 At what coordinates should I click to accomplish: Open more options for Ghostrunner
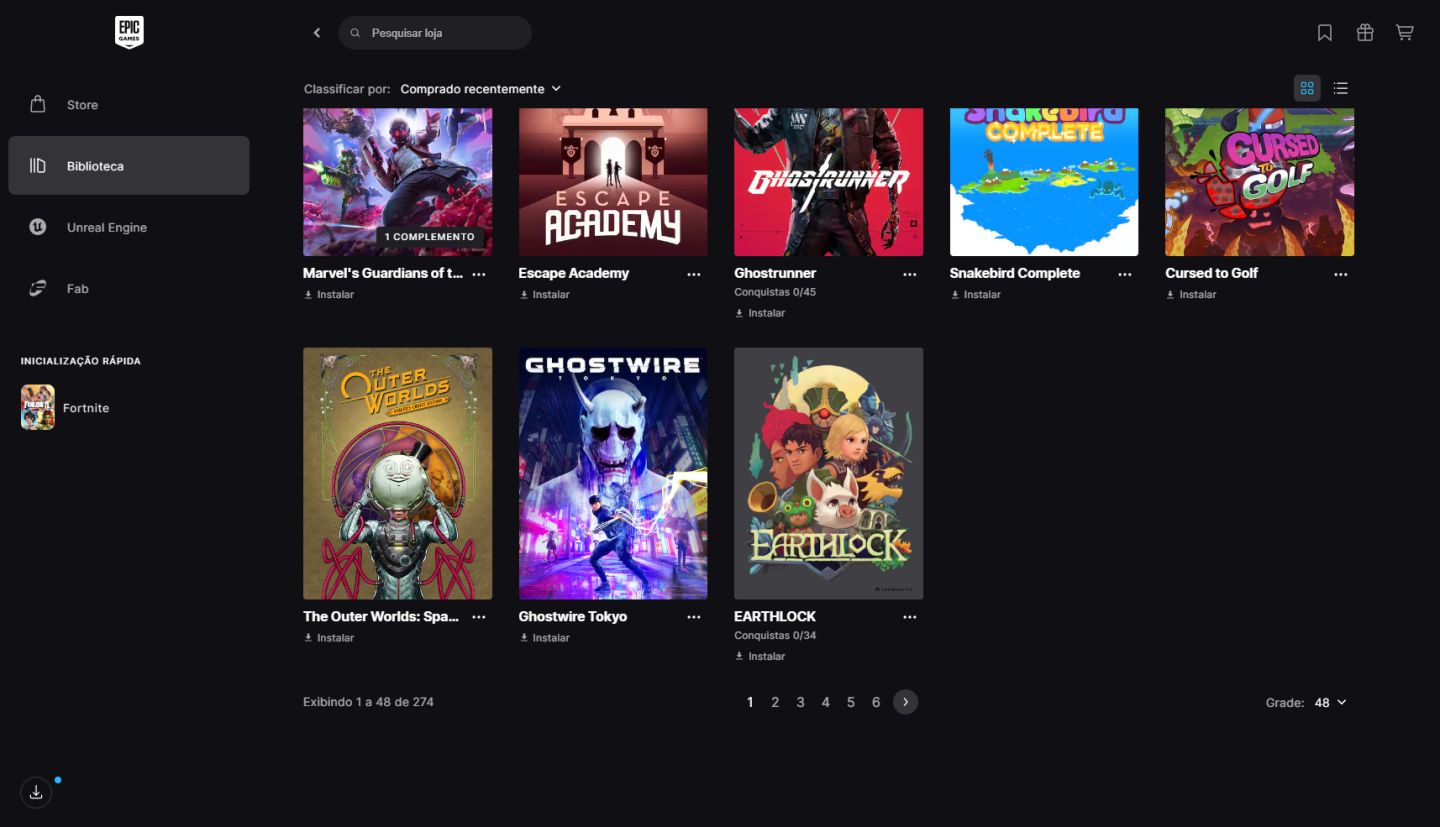pyautogui.click(x=909, y=274)
